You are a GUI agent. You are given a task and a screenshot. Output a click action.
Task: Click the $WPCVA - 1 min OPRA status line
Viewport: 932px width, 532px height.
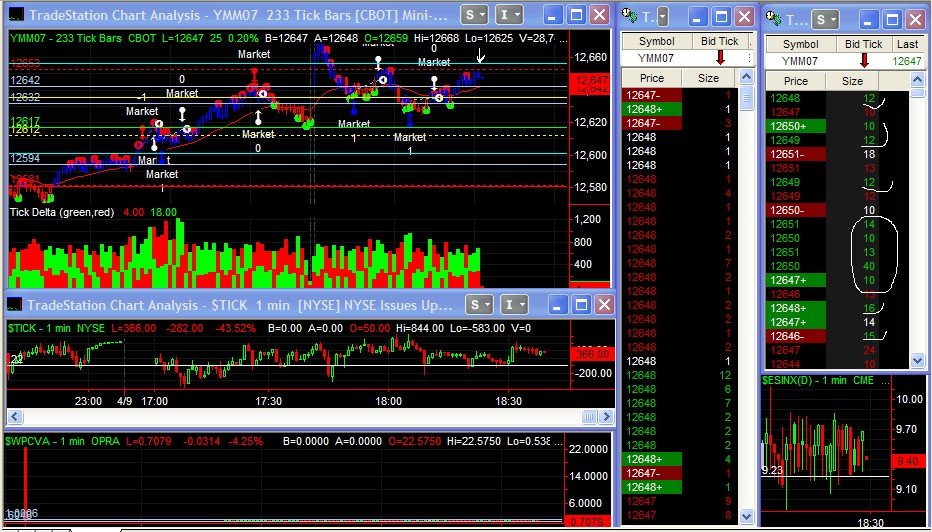(284, 441)
